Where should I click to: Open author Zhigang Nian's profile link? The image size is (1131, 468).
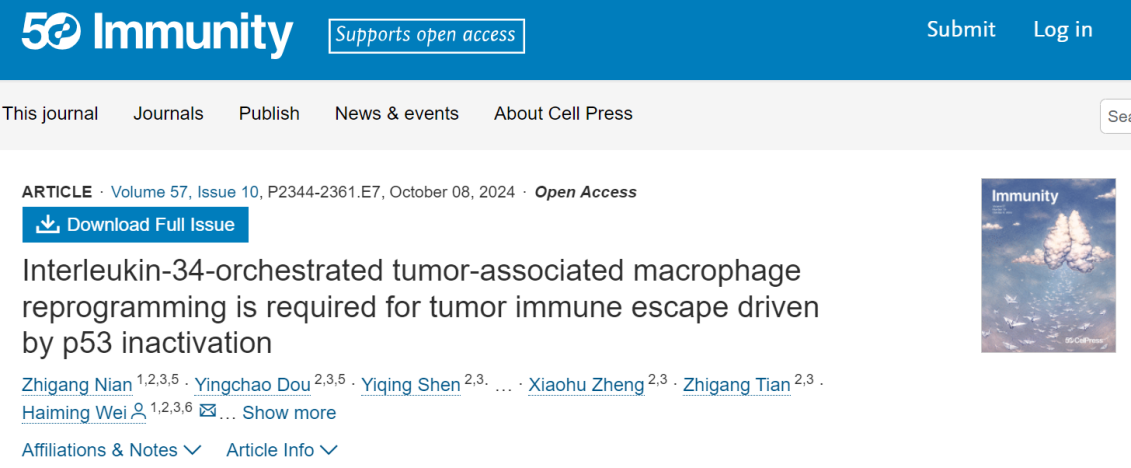click(79, 385)
